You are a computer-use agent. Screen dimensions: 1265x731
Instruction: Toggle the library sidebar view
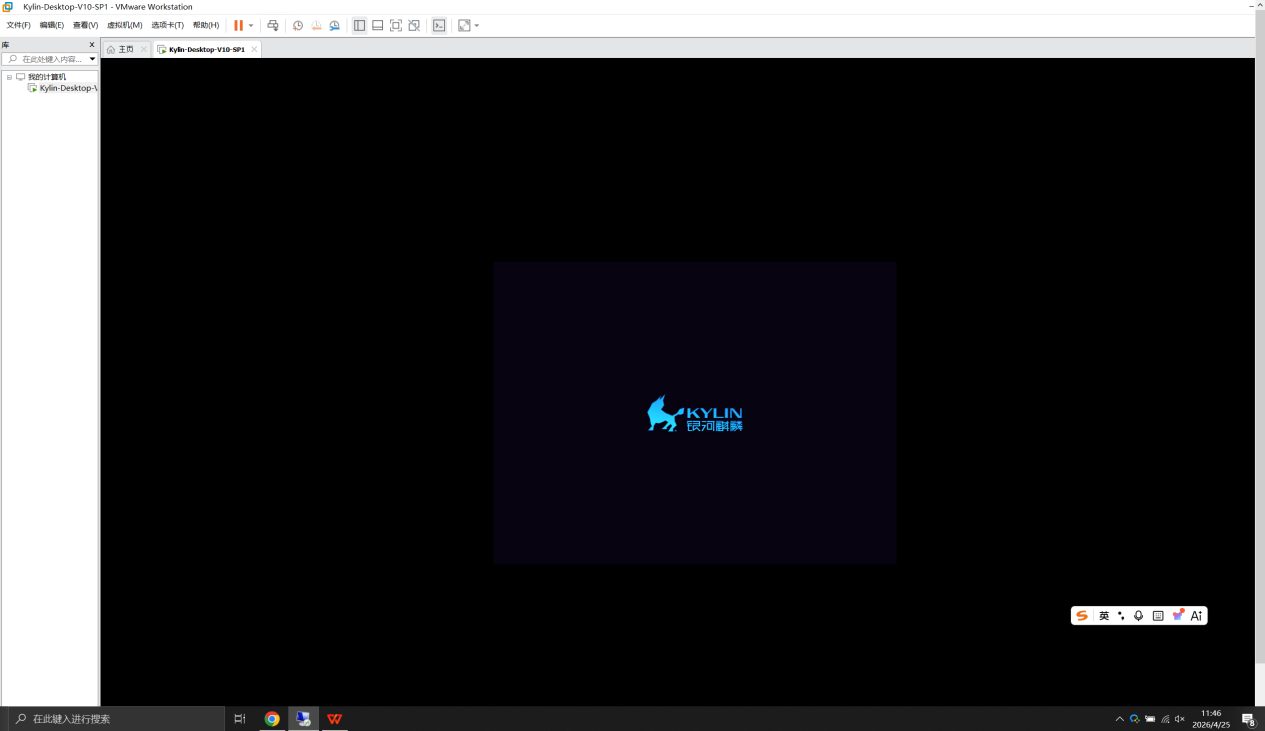coord(359,25)
